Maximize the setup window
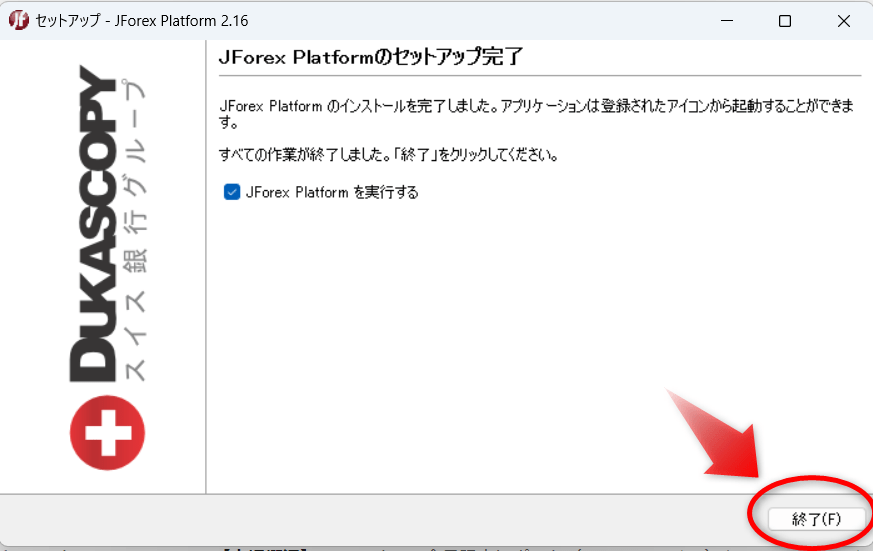The height and width of the screenshot is (551, 873). click(785, 21)
